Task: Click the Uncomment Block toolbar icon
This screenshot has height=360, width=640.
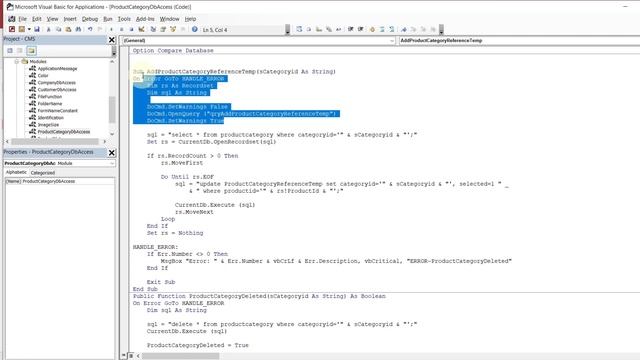Action: [x=392, y=29]
